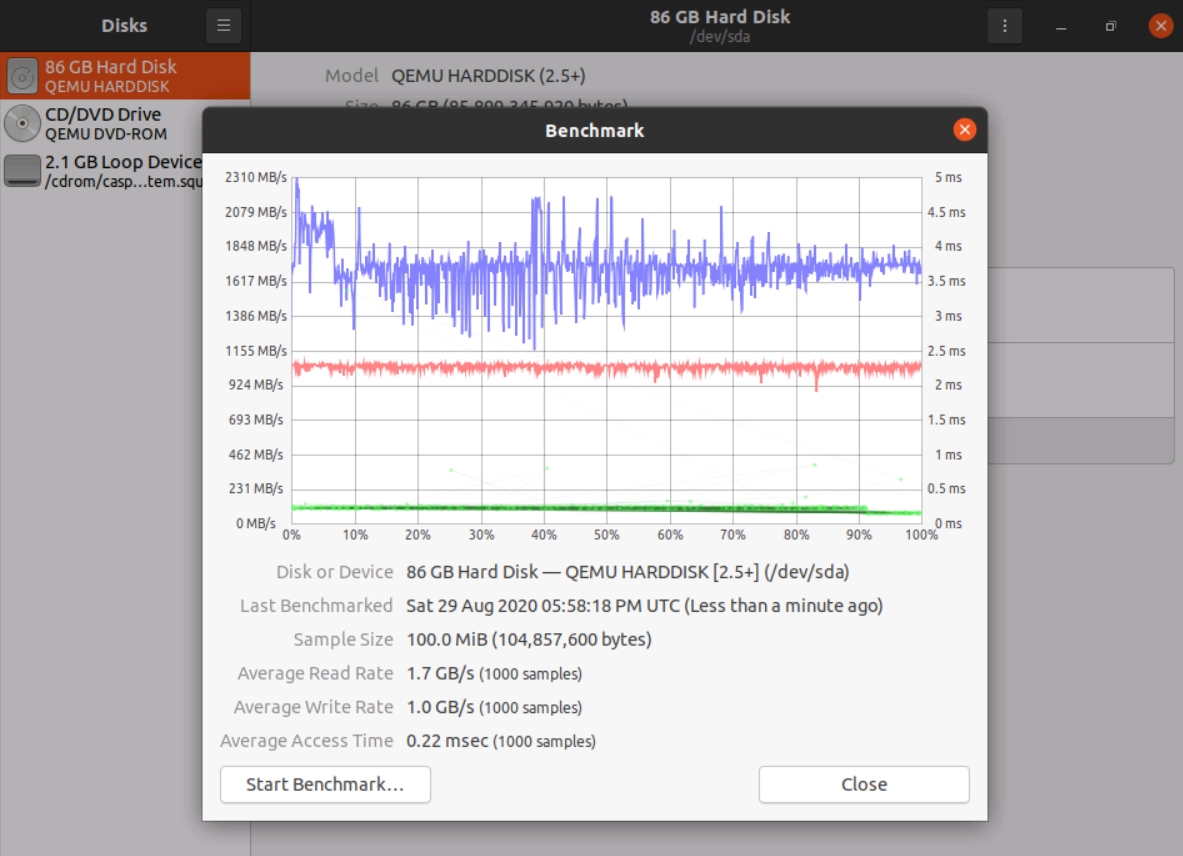The image size is (1183, 856).
Task: Select the QEMU DVD-ROM device entry
Action: [x=106, y=134]
